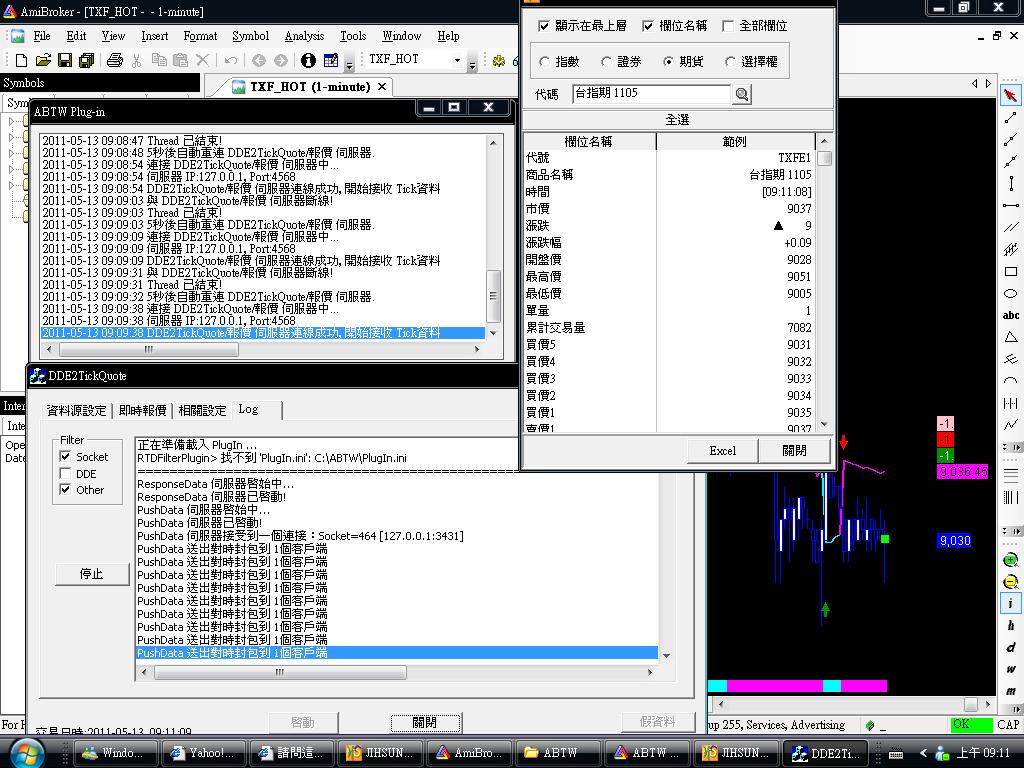Select the trend line drawing tool
Image resolution: width=1024 pixels, height=768 pixels.
(1010, 118)
